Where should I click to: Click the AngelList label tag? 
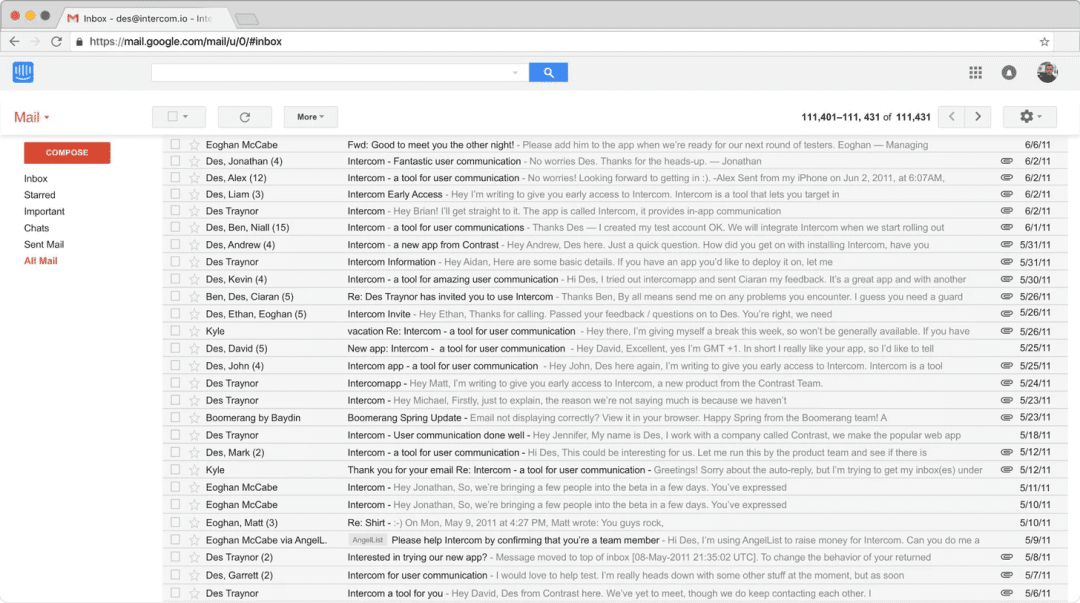point(367,540)
